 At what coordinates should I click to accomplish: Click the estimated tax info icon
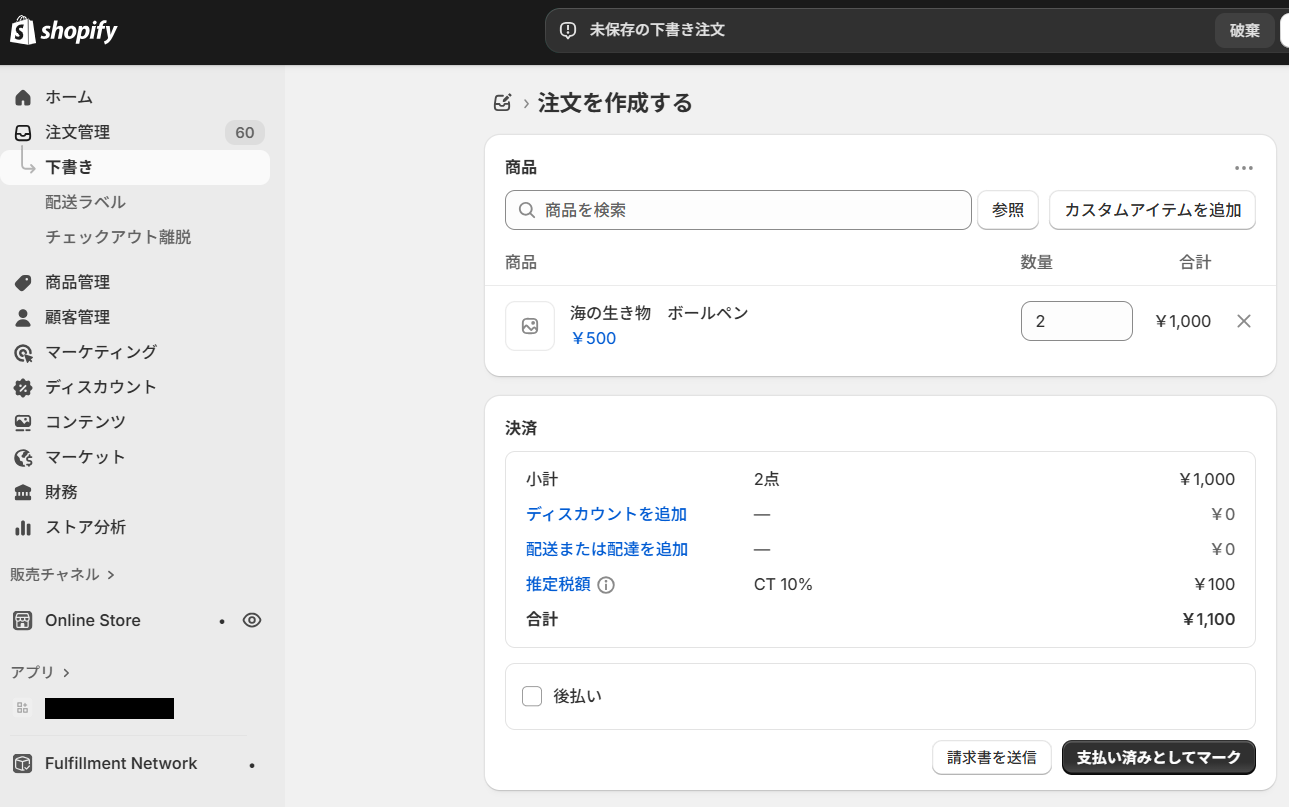click(x=606, y=585)
